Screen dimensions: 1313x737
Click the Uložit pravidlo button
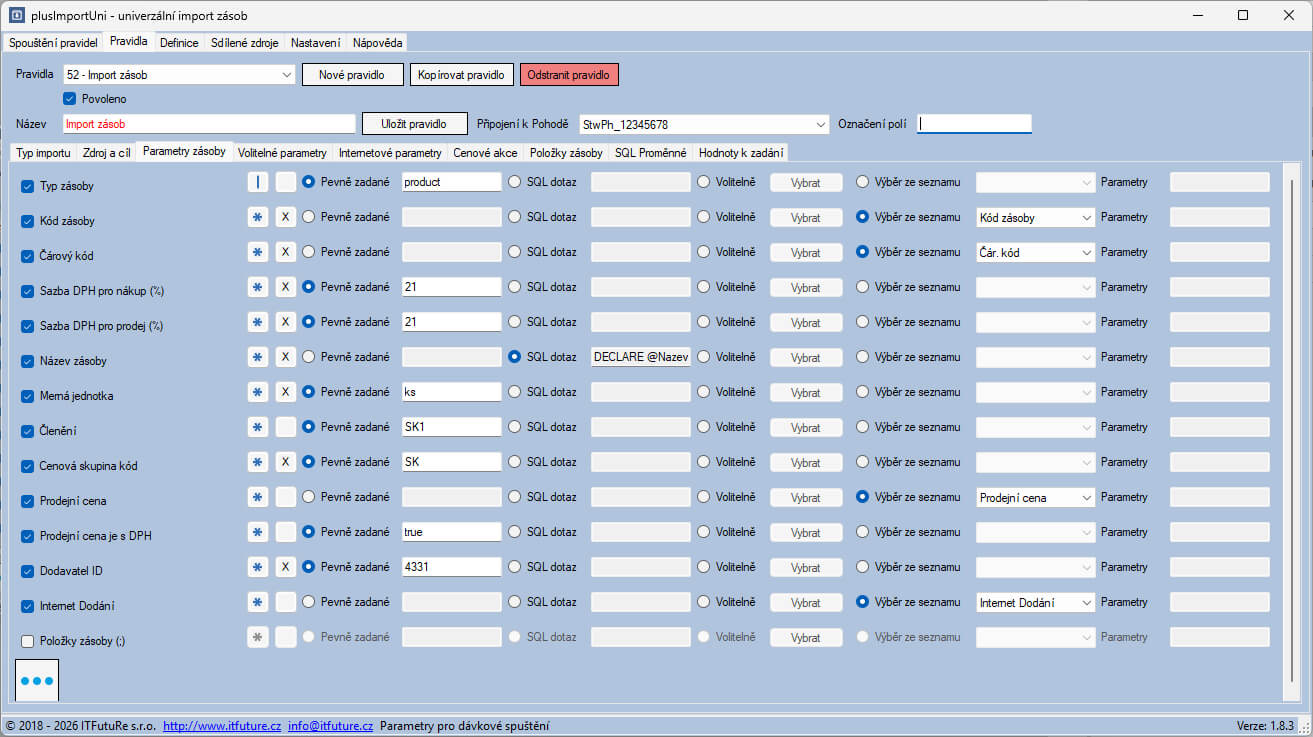414,124
